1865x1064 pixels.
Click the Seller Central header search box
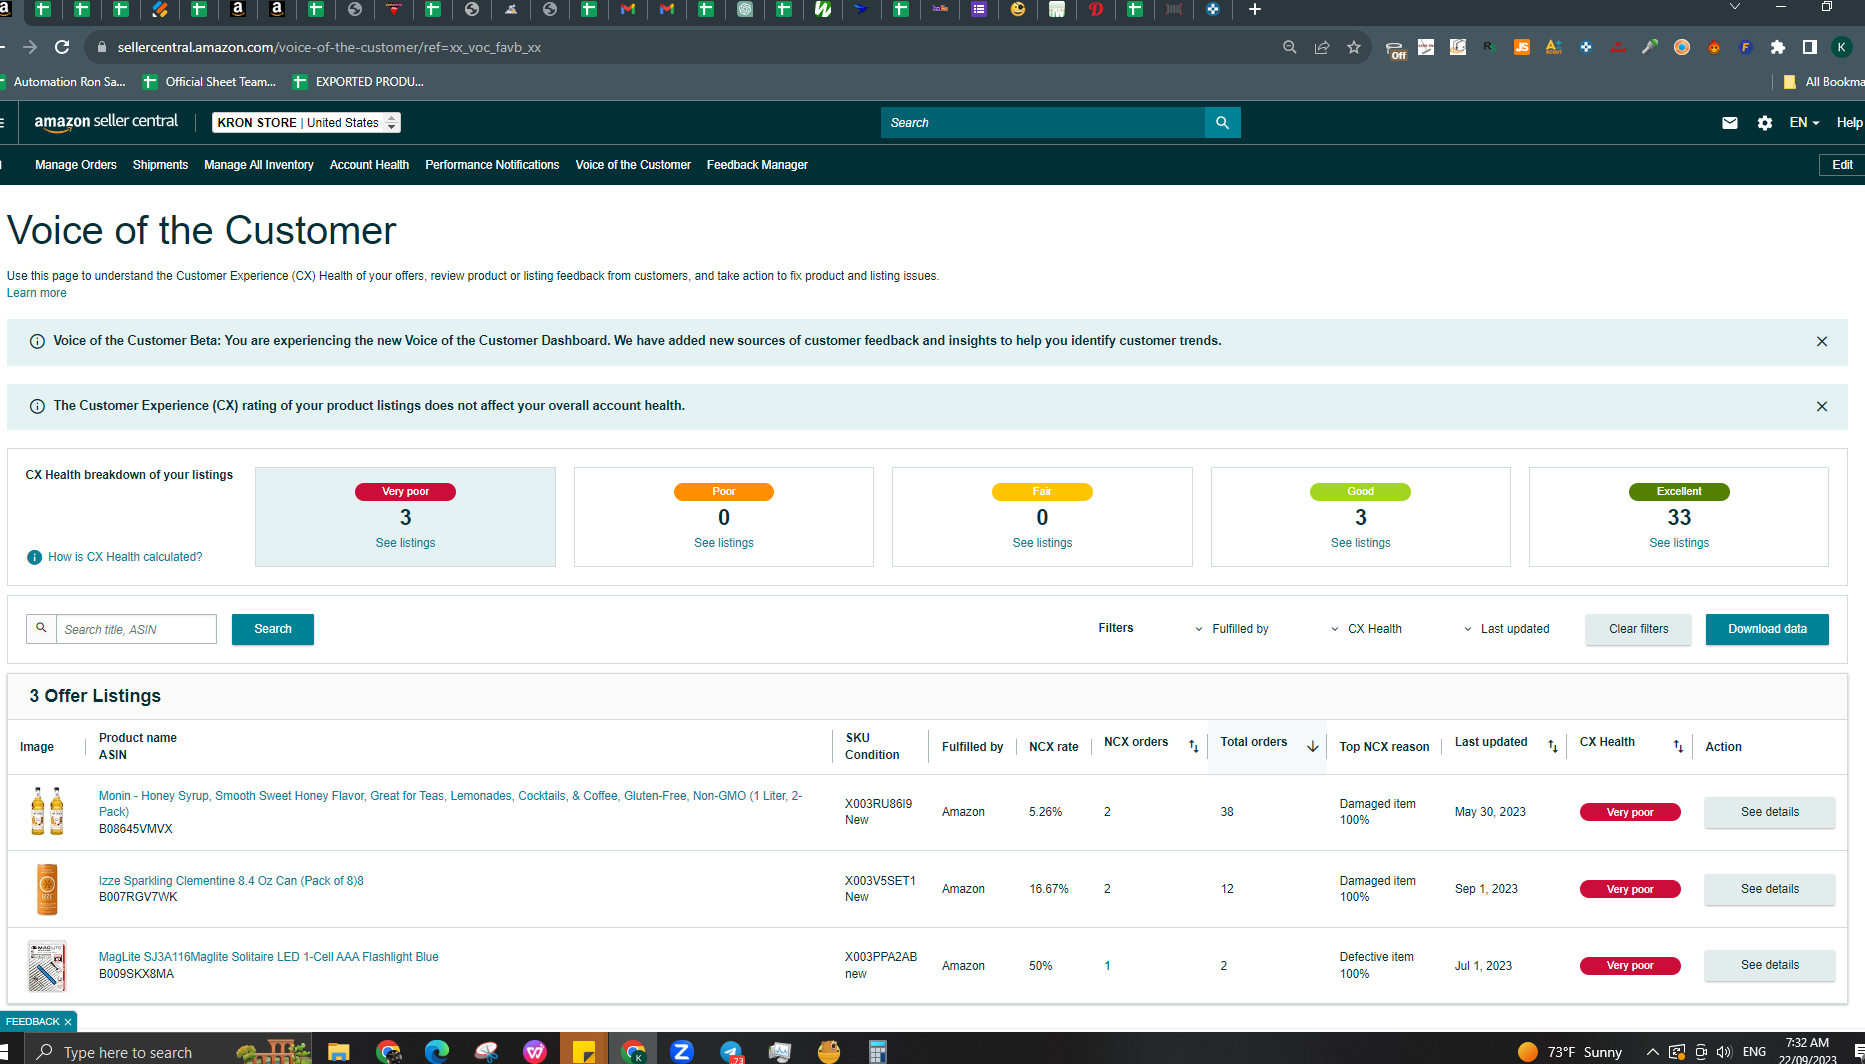point(1043,122)
